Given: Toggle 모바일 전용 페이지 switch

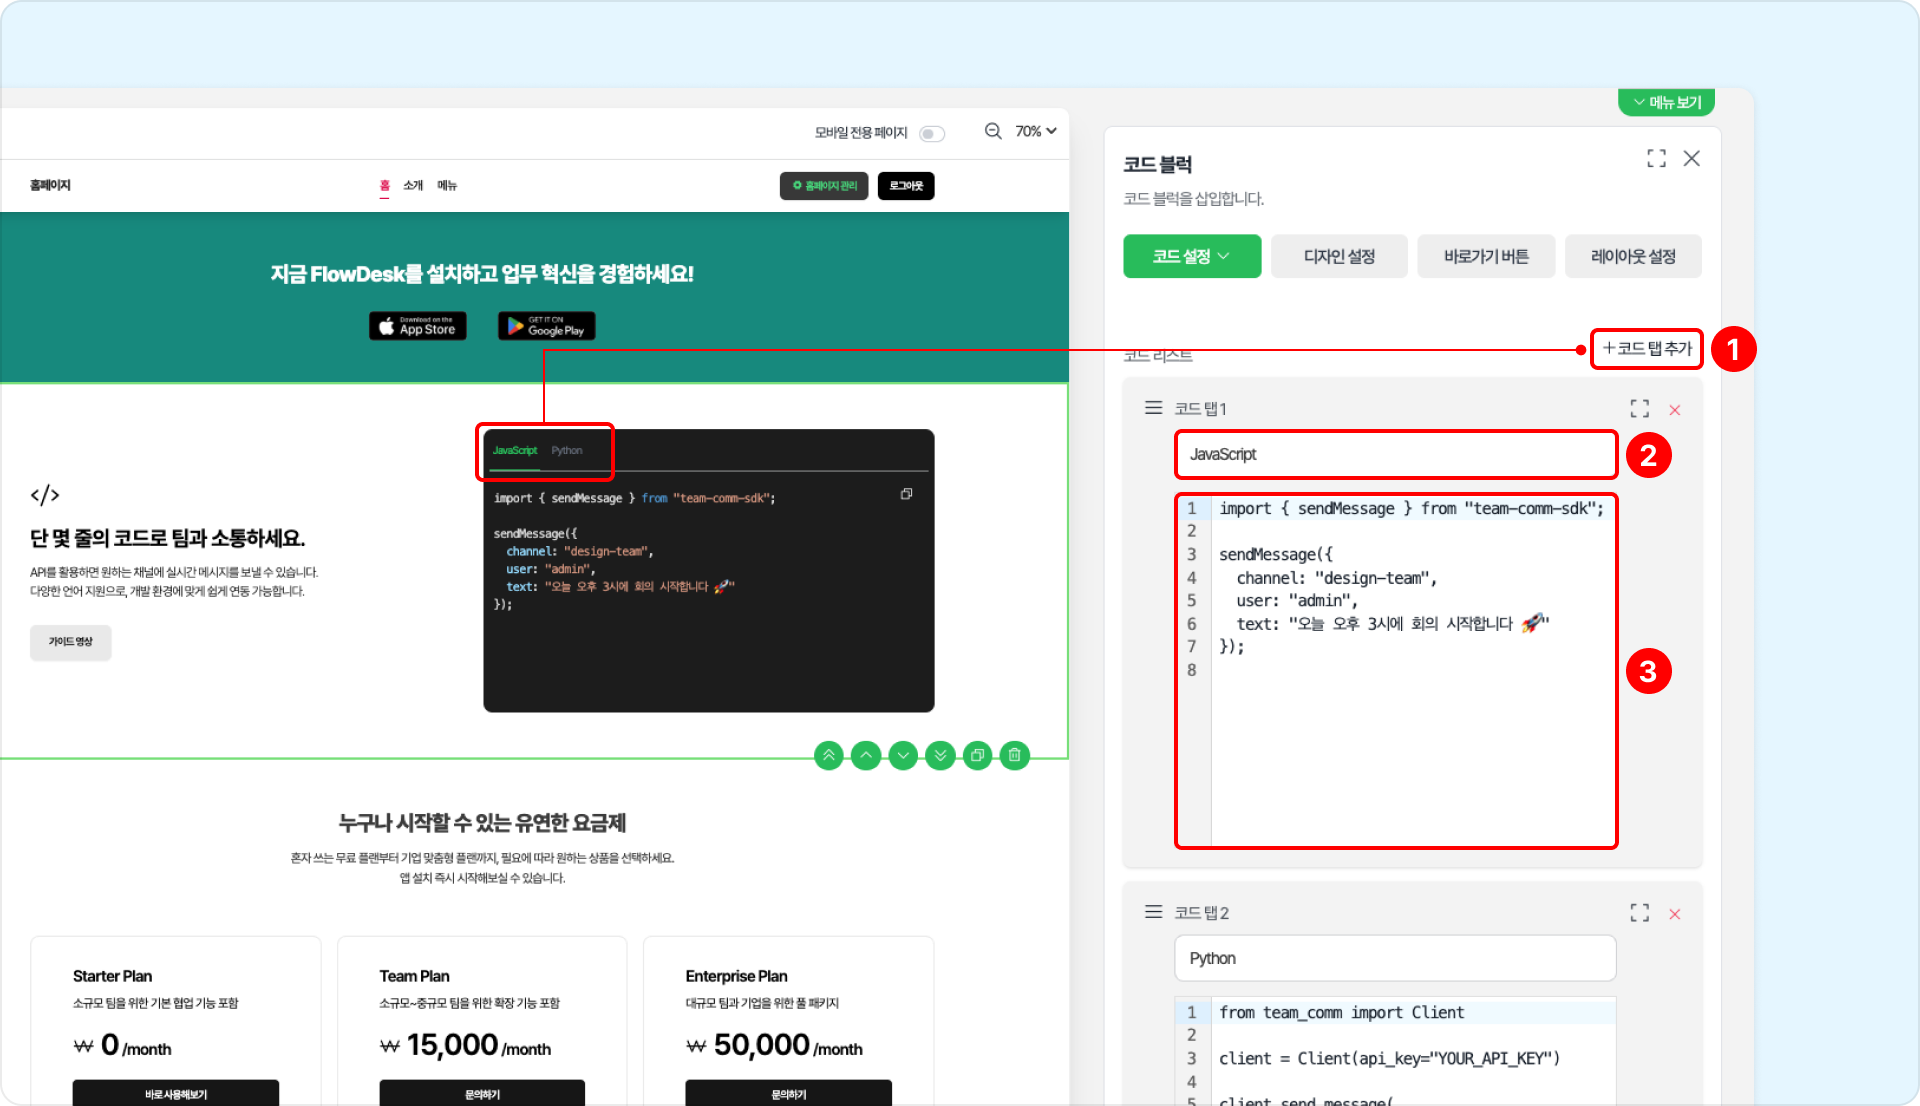Looking at the screenshot, I should click(x=932, y=133).
